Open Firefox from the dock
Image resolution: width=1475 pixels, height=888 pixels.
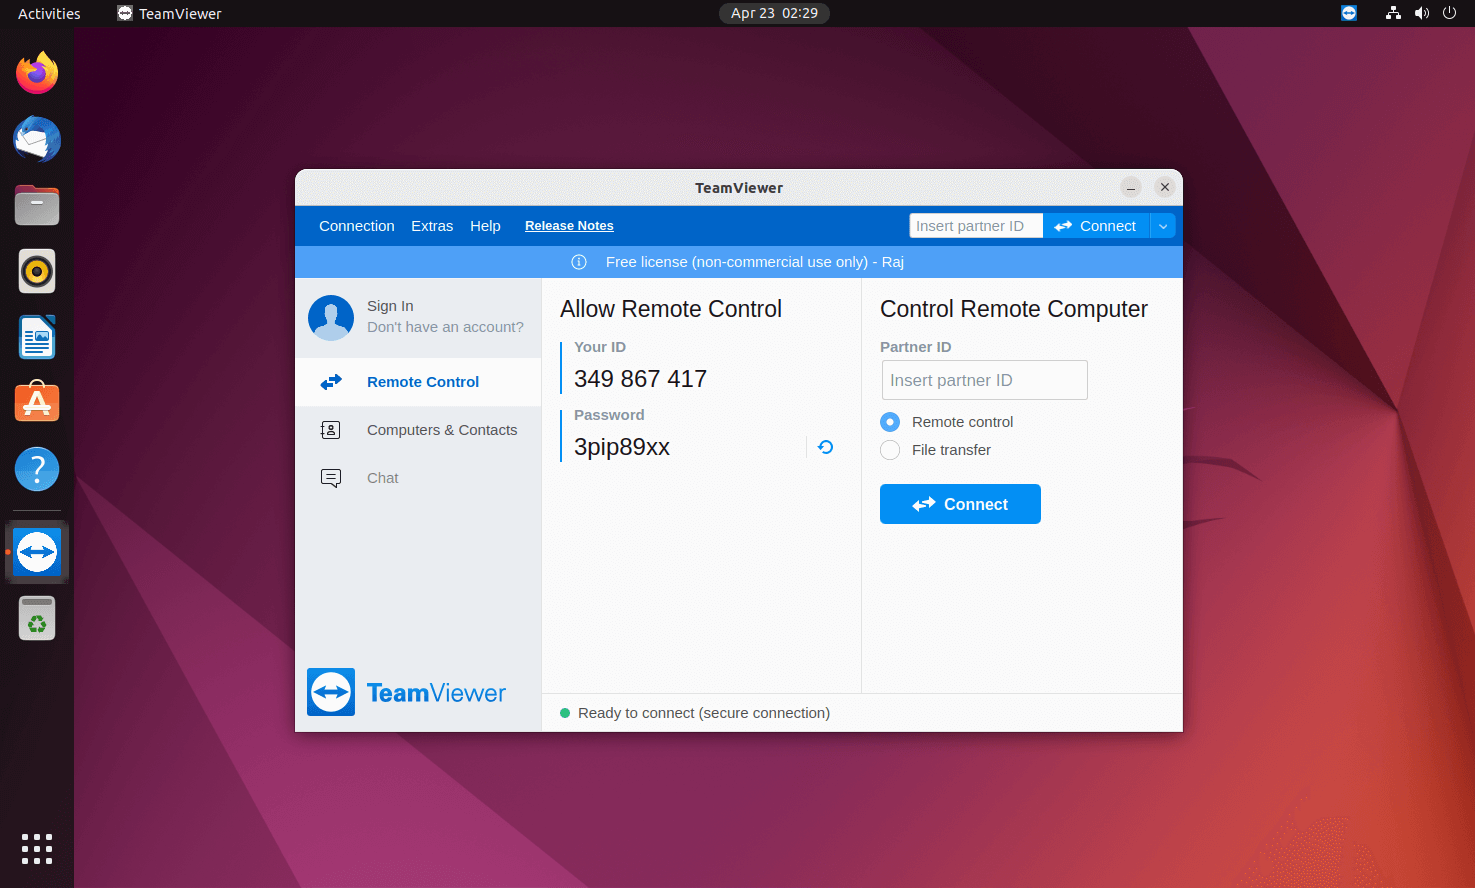[x=37, y=73]
